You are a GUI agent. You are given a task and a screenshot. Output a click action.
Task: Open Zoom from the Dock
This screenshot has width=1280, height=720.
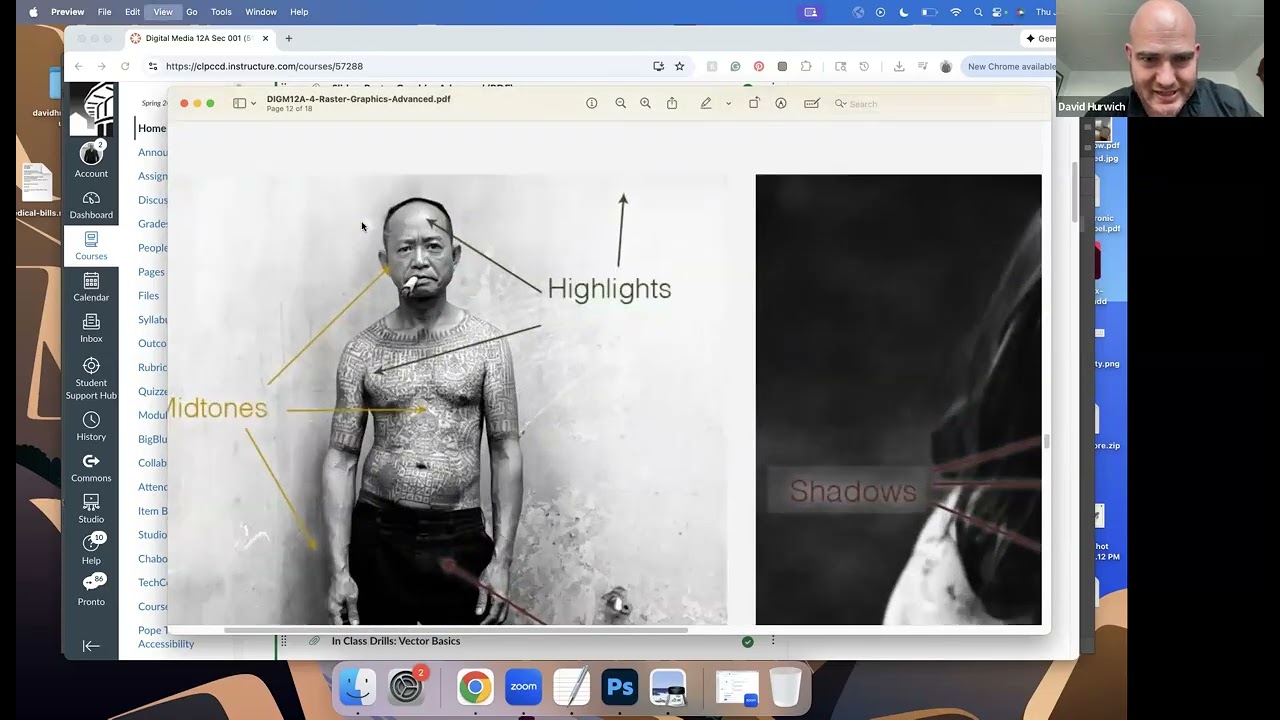point(523,688)
